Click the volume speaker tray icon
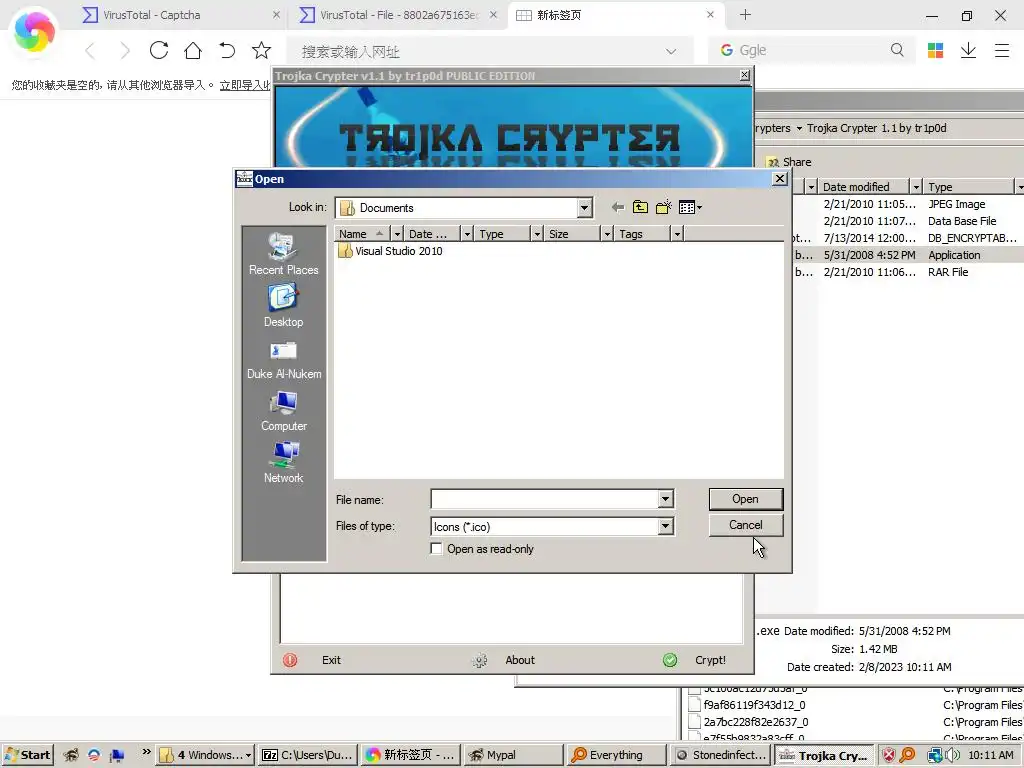 tap(953, 755)
